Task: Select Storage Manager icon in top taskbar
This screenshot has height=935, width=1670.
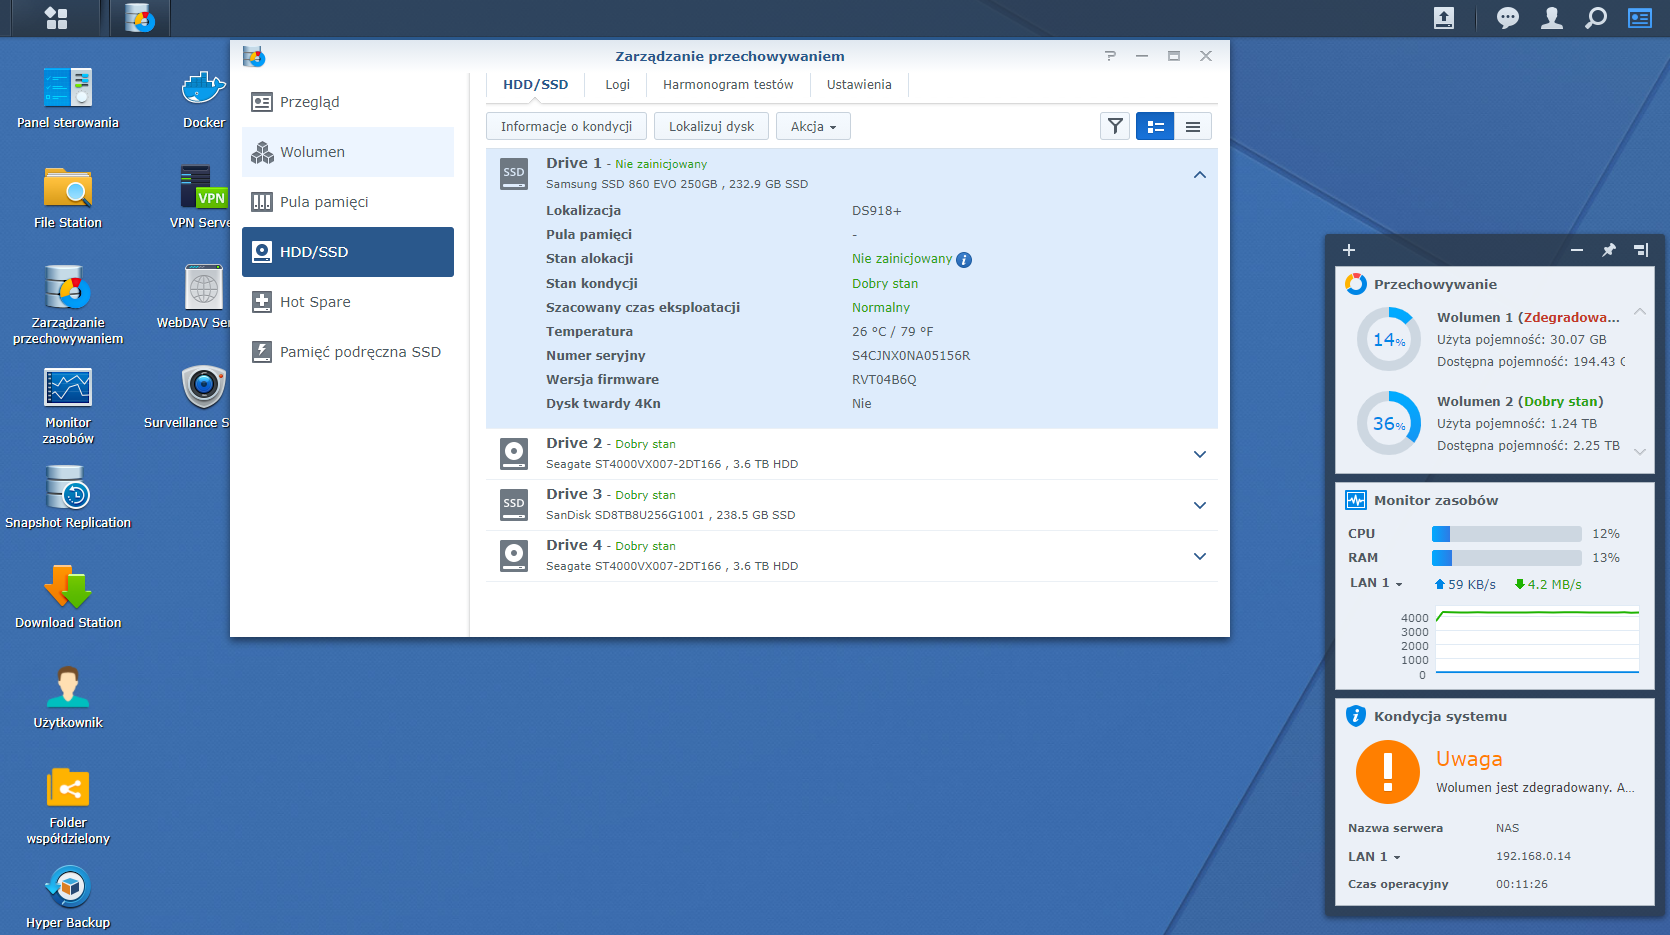Action: [139, 18]
